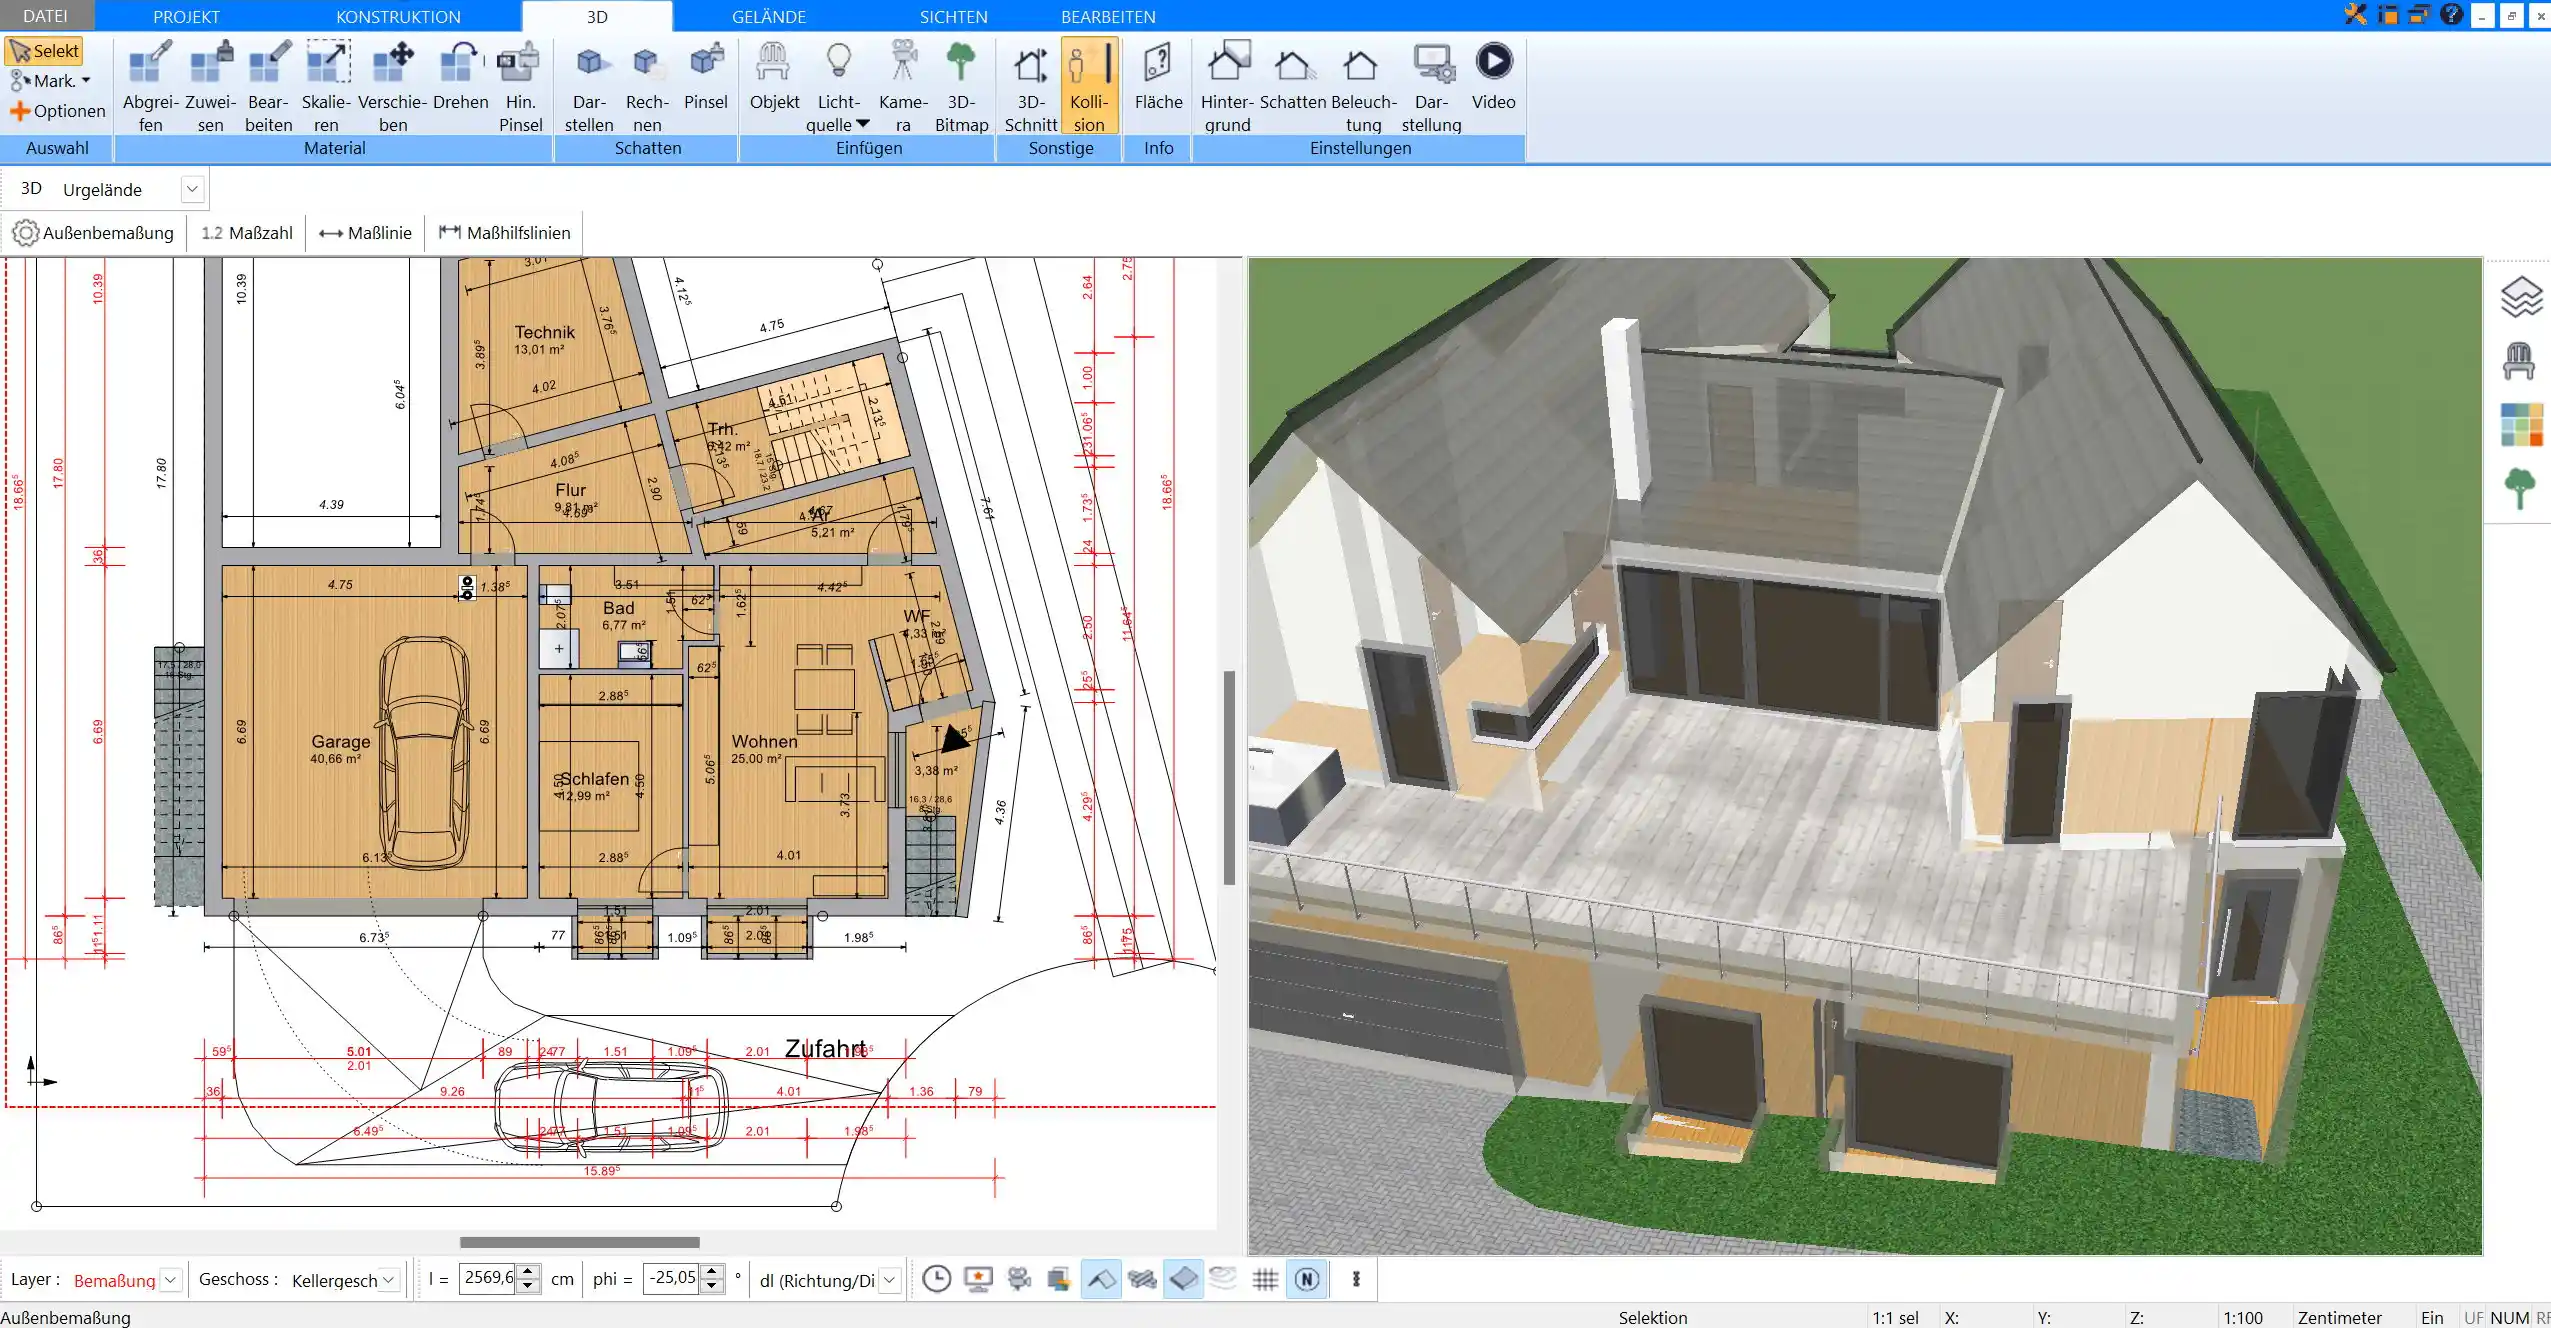Open the Fläche info tool
This screenshot has width=2551, height=1328.
point(1158,77)
